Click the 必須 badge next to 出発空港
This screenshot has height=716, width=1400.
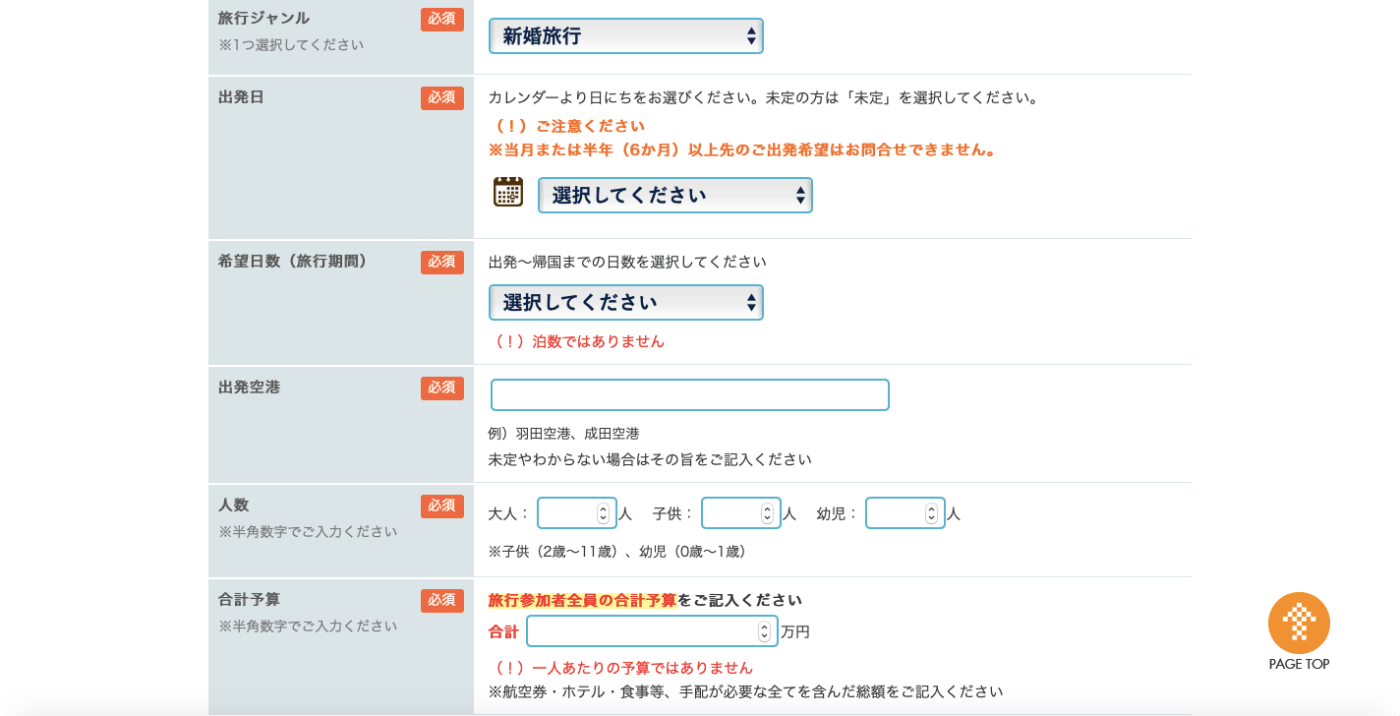(442, 388)
